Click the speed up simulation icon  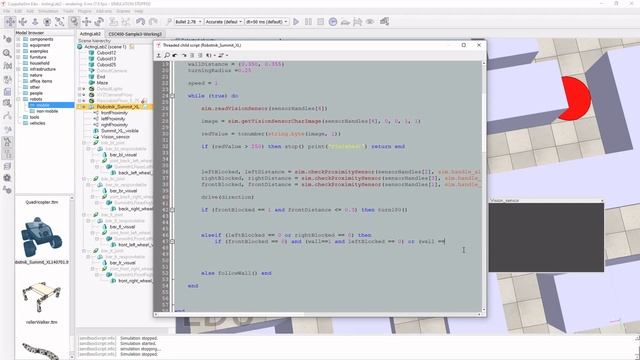(358, 22)
